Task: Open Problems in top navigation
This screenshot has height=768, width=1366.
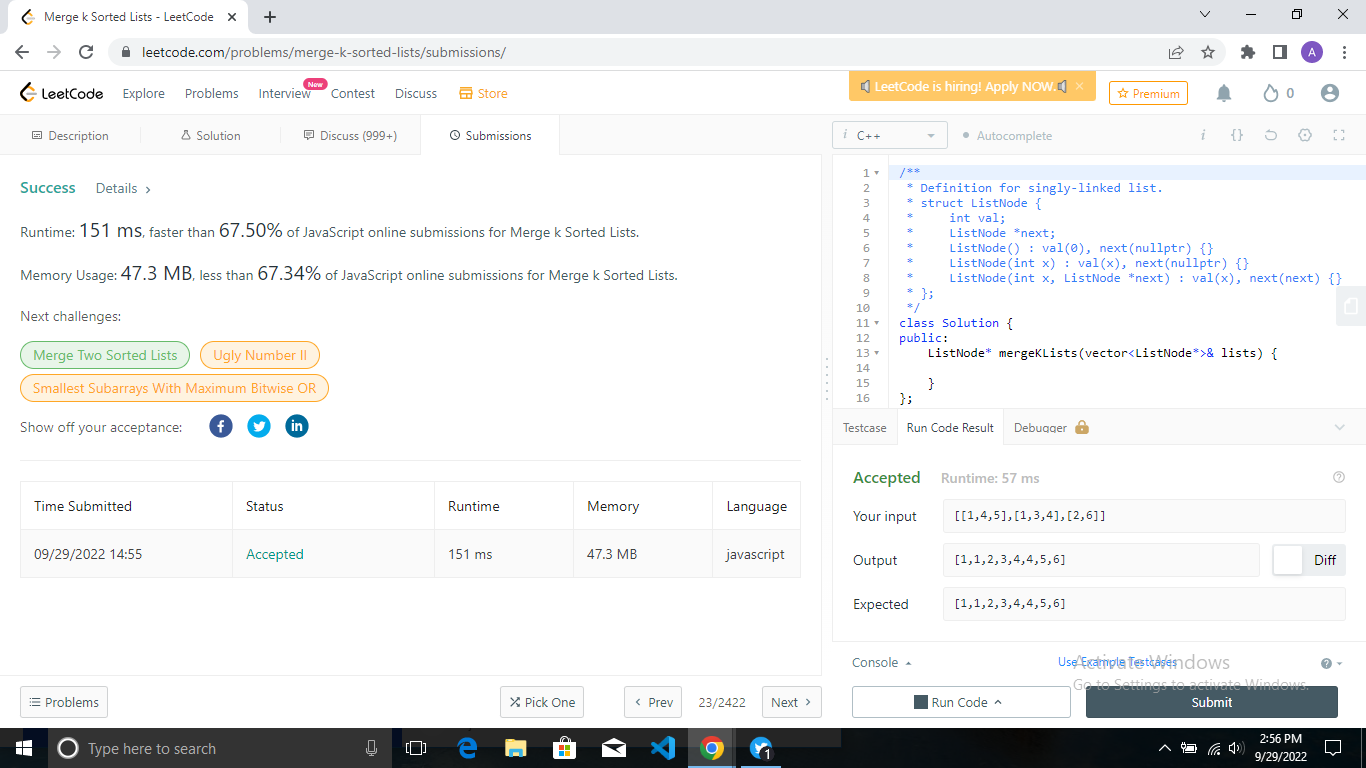Action: point(212,93)
